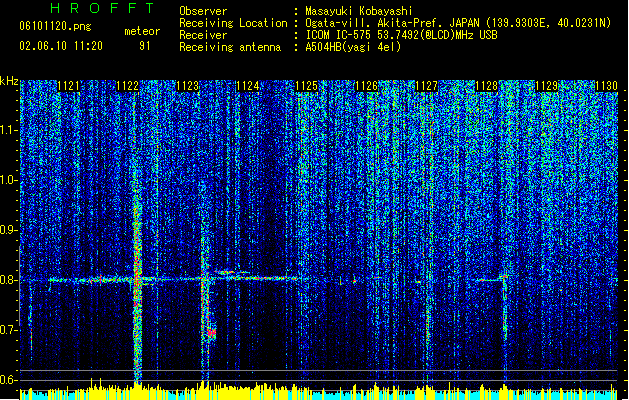Click the HROFFT title text
The height and width of the screenshot is (400, 629).
[x=102, y=8]
